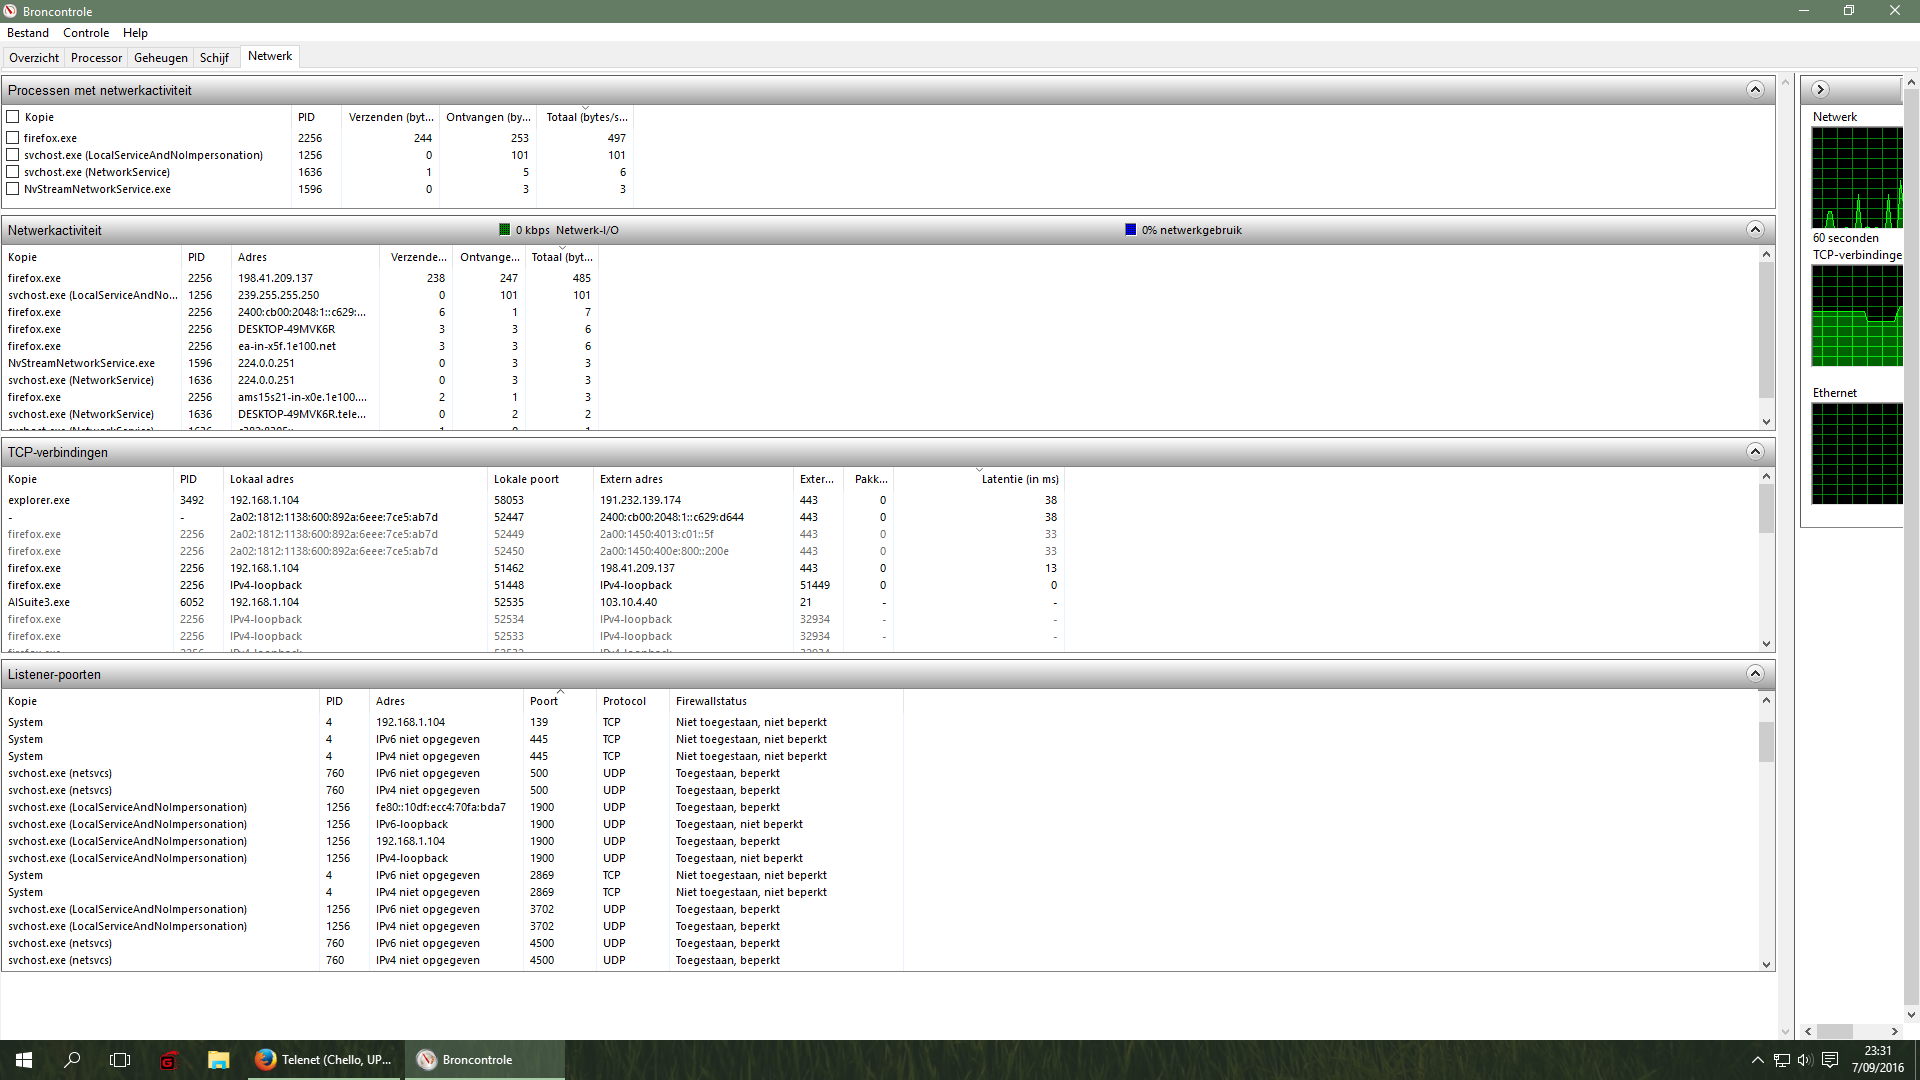Screen dimensions: 1920x1080
Task: Open the Controle menu
Action: point(86,33)
